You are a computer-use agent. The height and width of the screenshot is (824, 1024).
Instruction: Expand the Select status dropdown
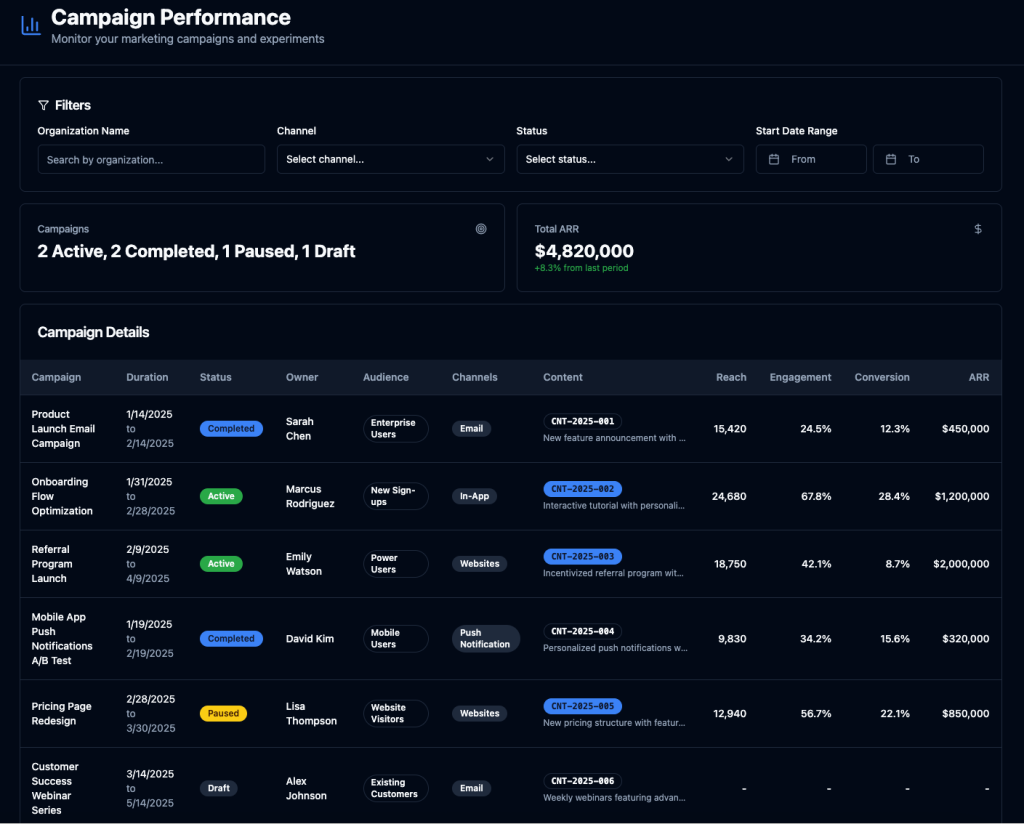[x=629, y=159]
